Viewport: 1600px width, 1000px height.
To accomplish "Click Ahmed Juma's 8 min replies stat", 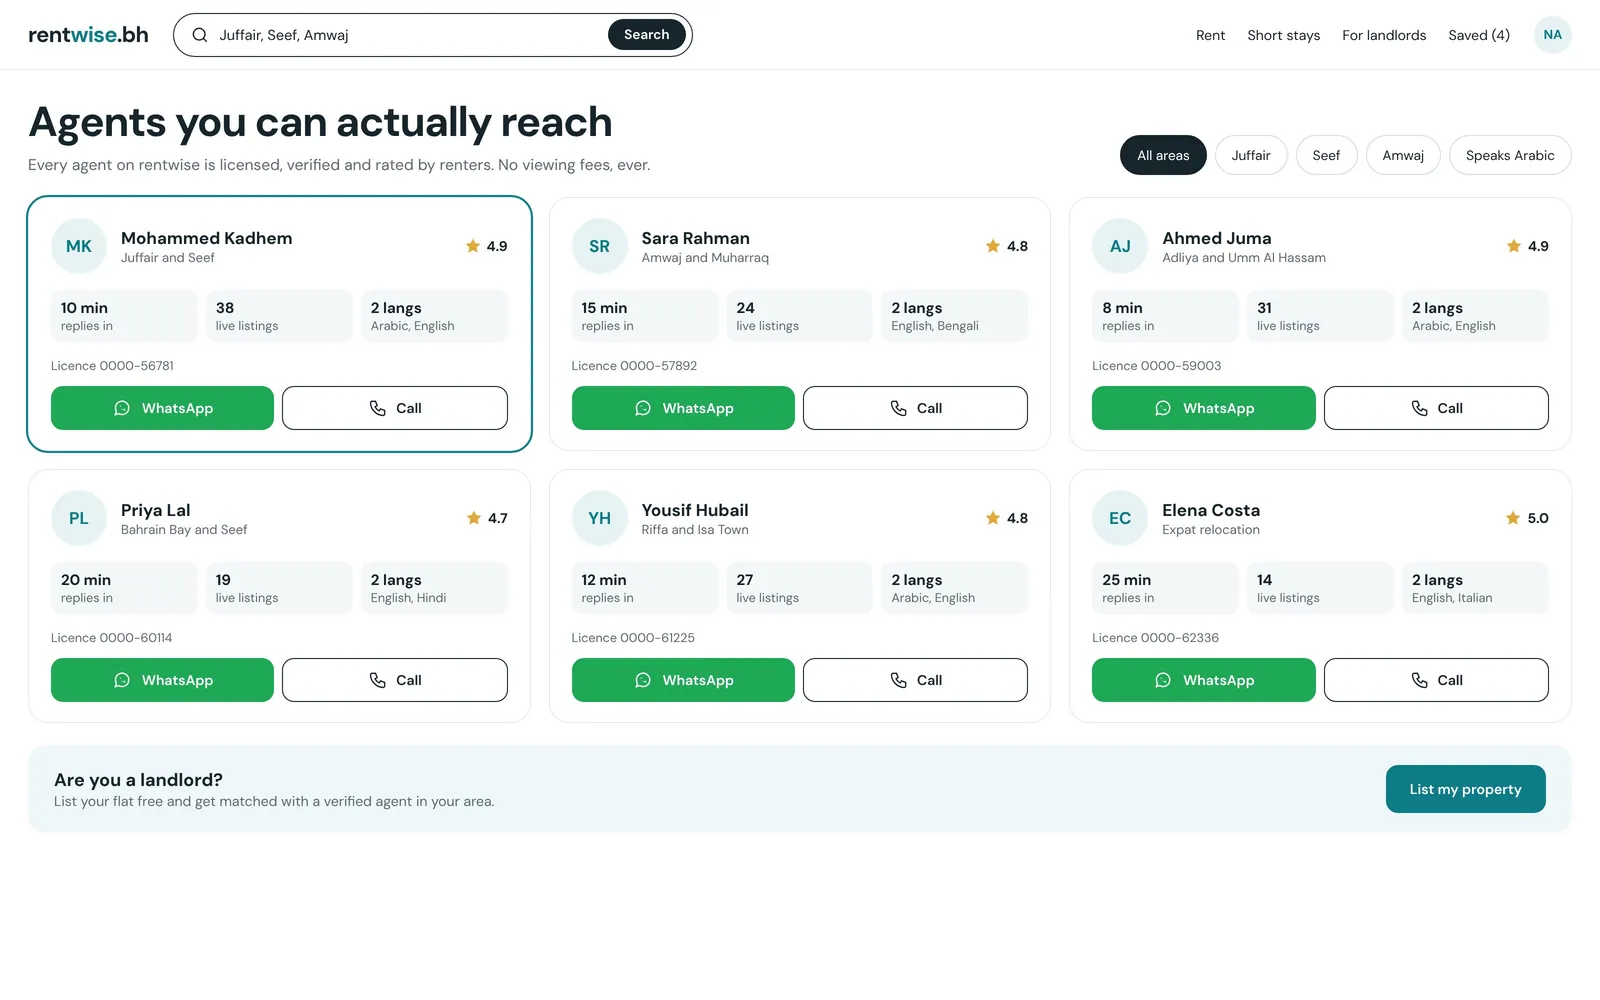I will [x=1165, y=316].
